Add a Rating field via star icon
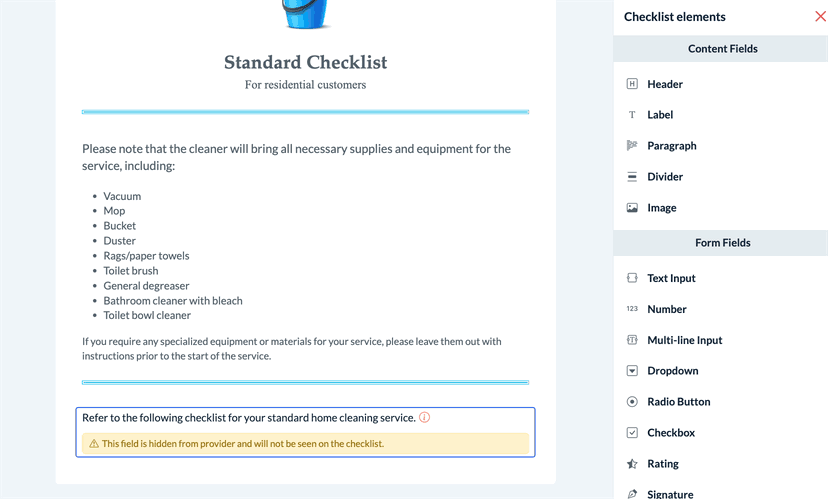Image resolution: width=828 pixels, height=499 pixels. point(632,464)
